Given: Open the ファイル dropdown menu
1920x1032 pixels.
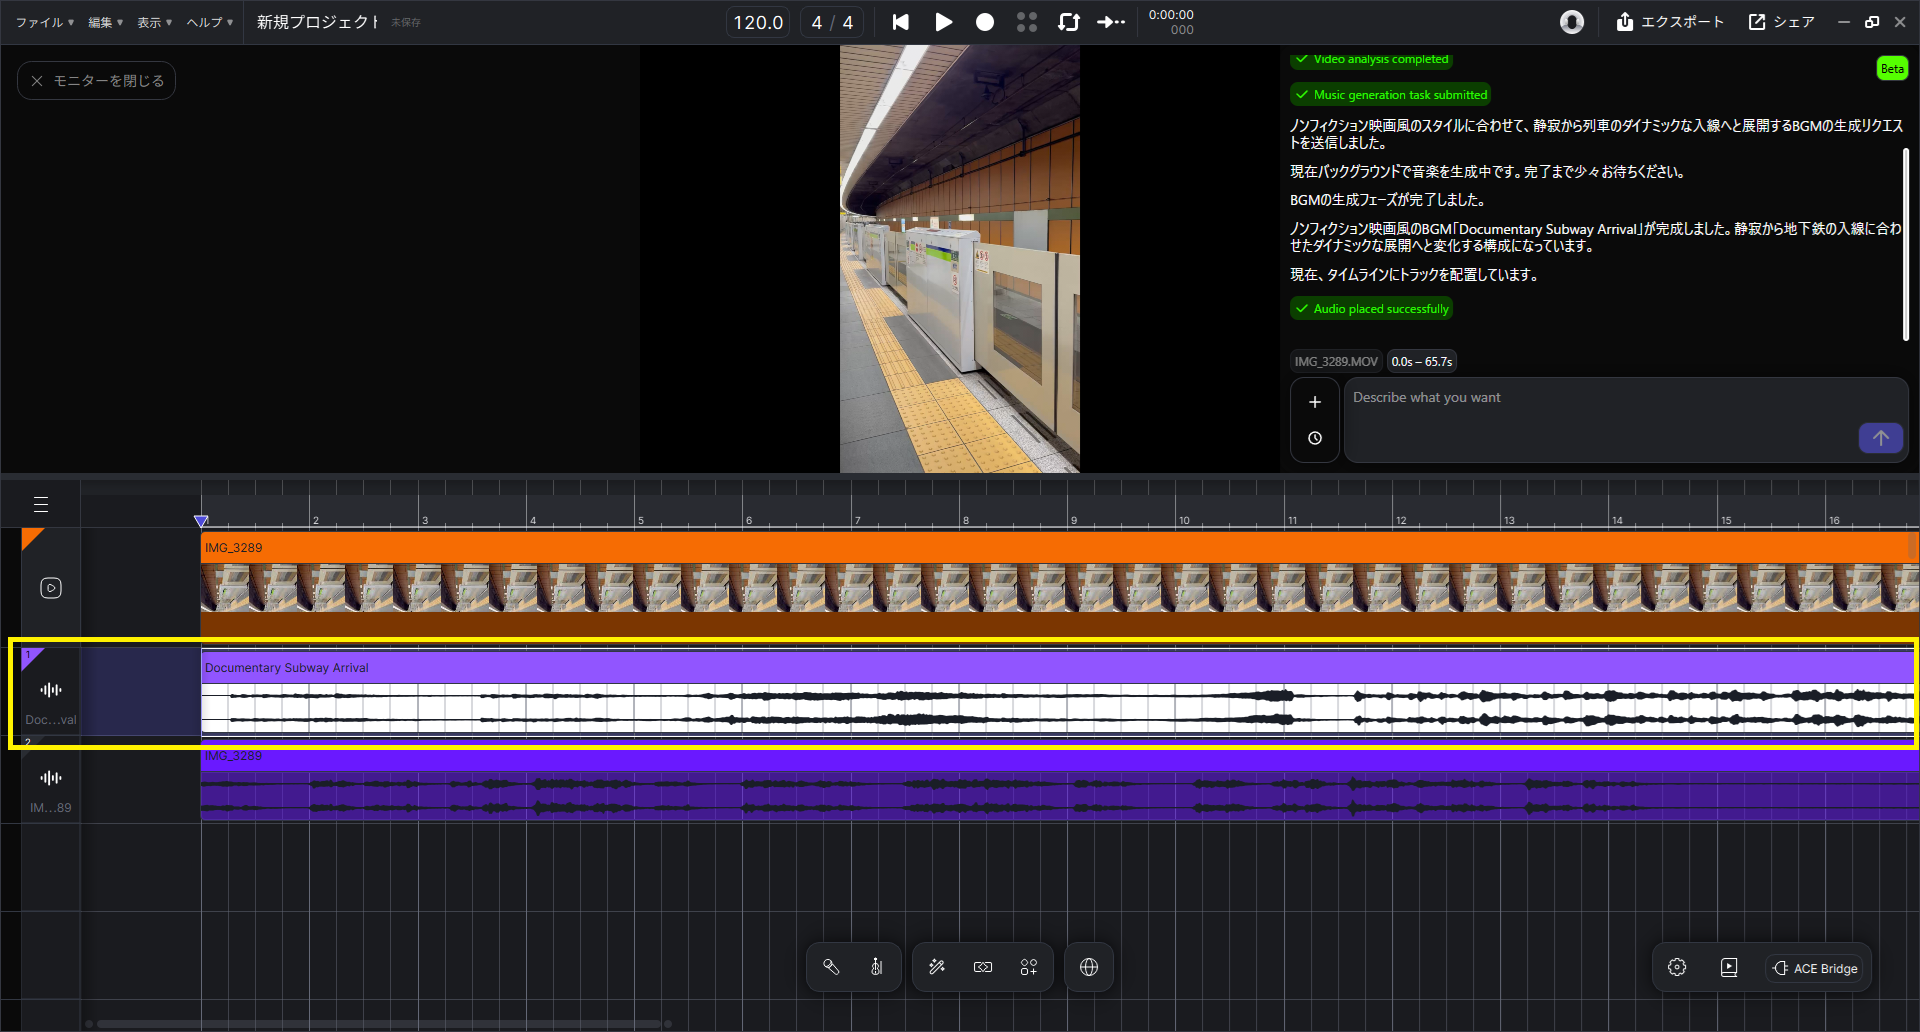Looking at the screenshot, I should [x=44, y=22].
